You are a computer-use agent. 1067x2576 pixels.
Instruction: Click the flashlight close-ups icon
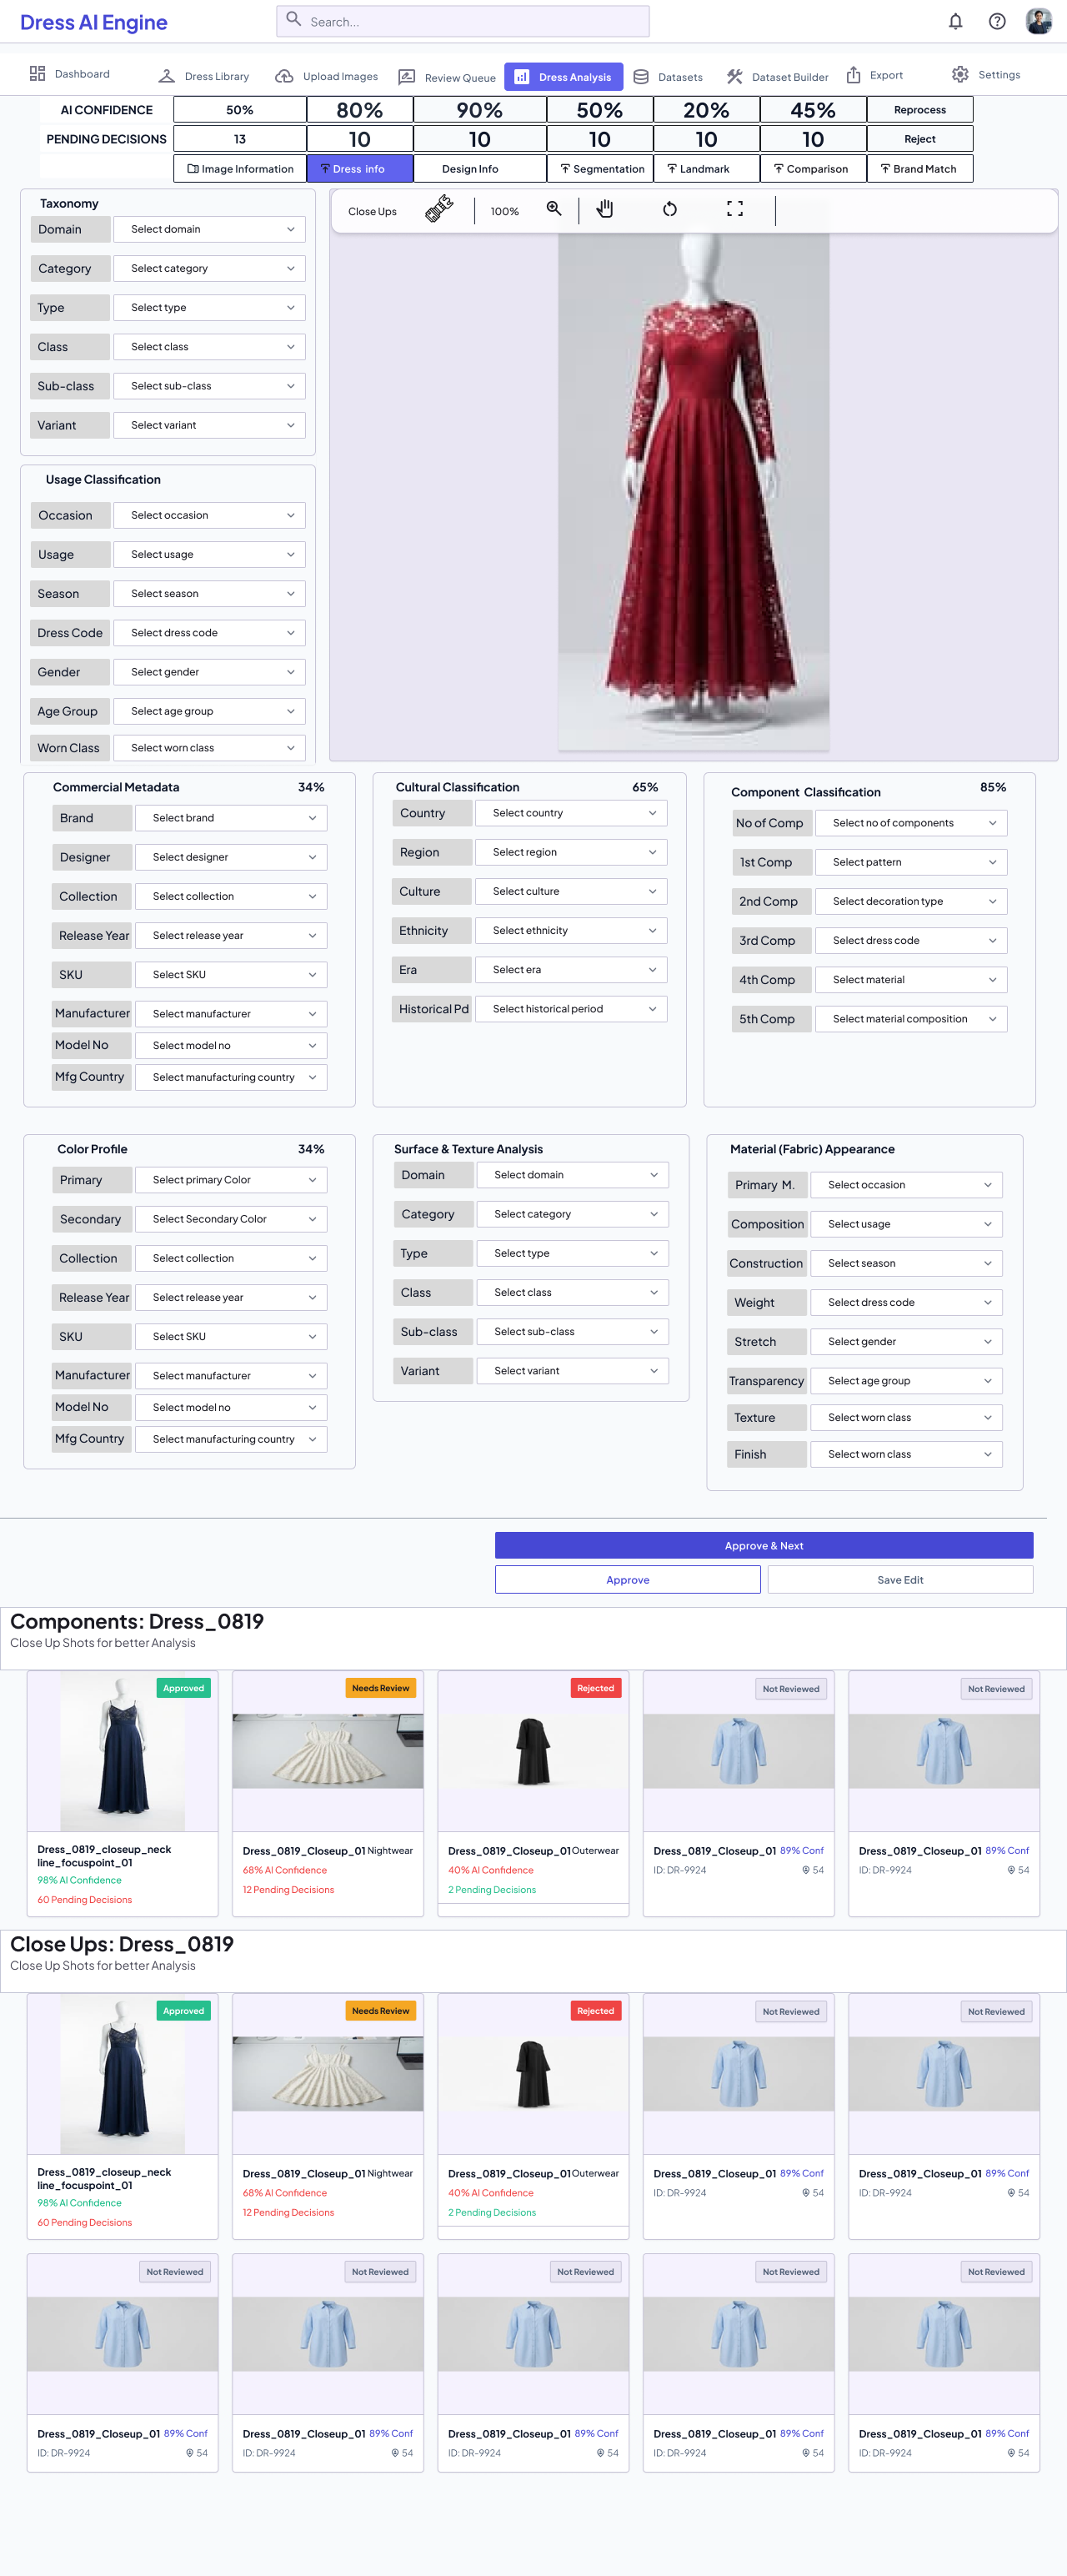tap(439, 209)
